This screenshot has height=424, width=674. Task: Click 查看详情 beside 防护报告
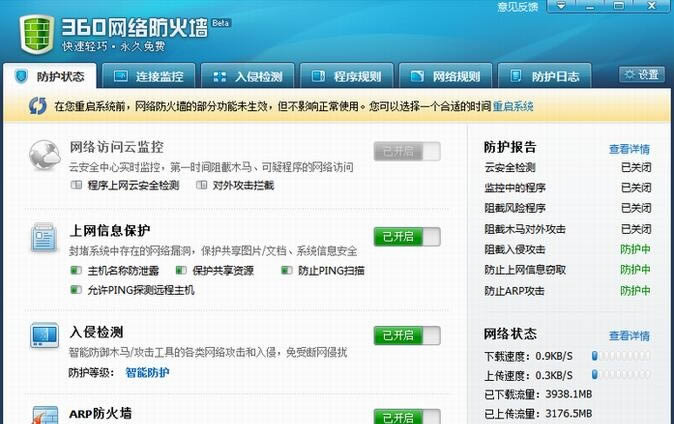point(629,149)
